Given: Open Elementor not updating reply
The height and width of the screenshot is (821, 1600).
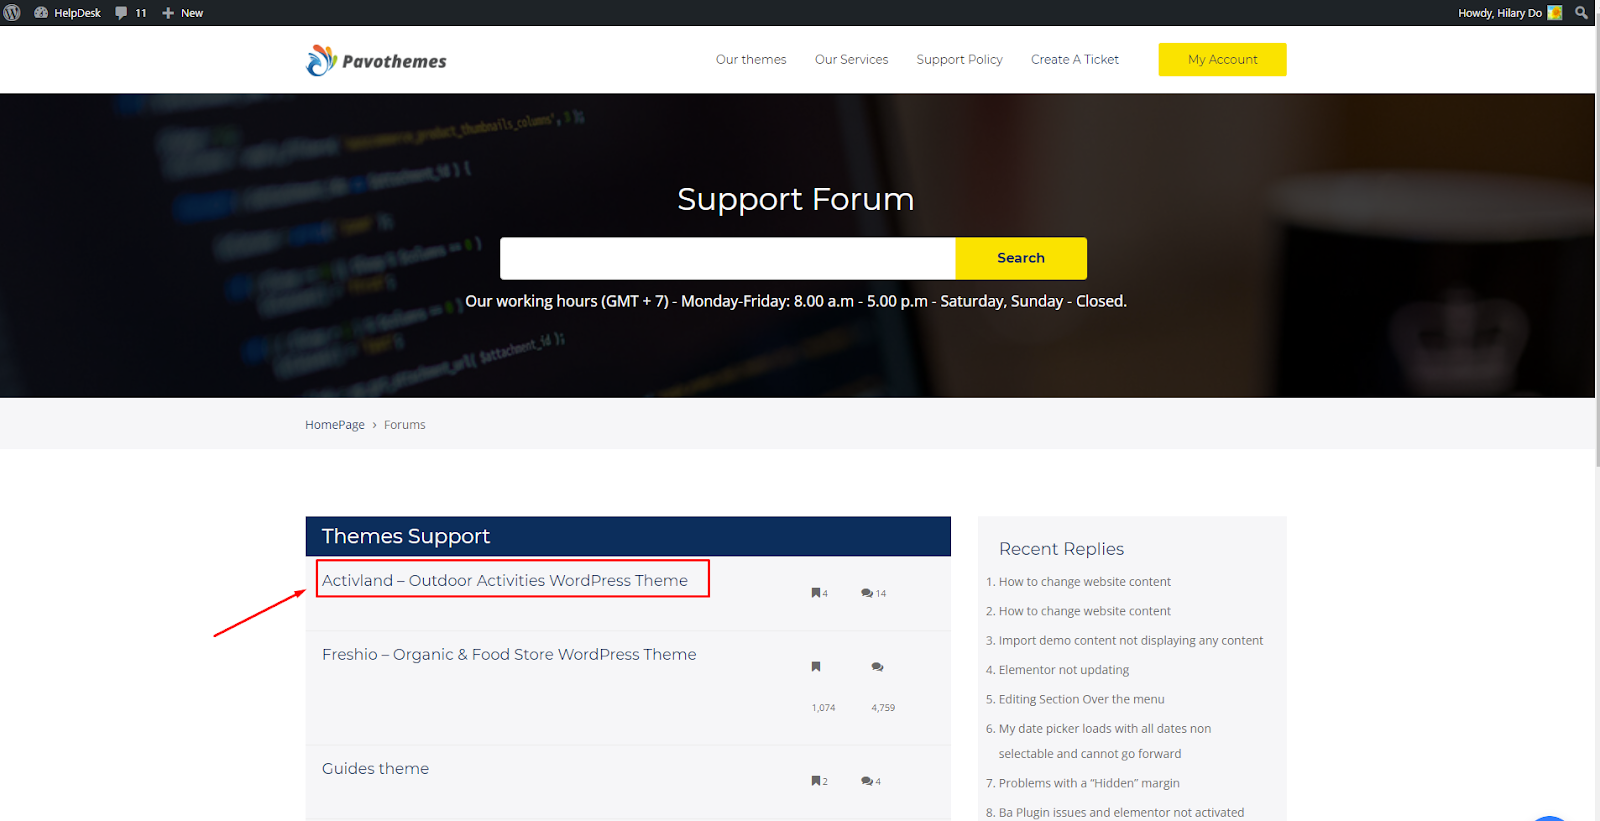Looking at the screenshot, I should (1064, 670).
